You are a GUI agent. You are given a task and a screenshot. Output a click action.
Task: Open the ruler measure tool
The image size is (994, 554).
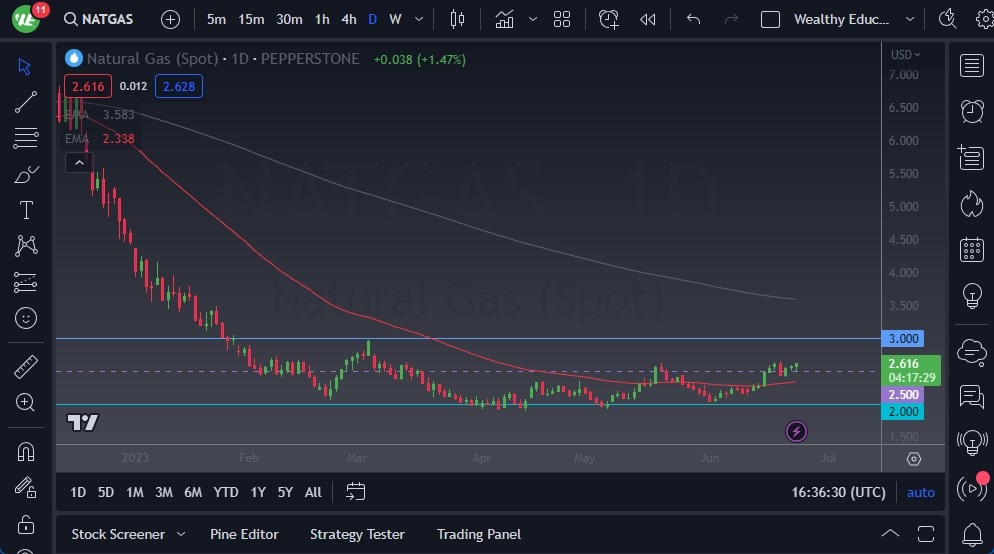pos(26,367)
